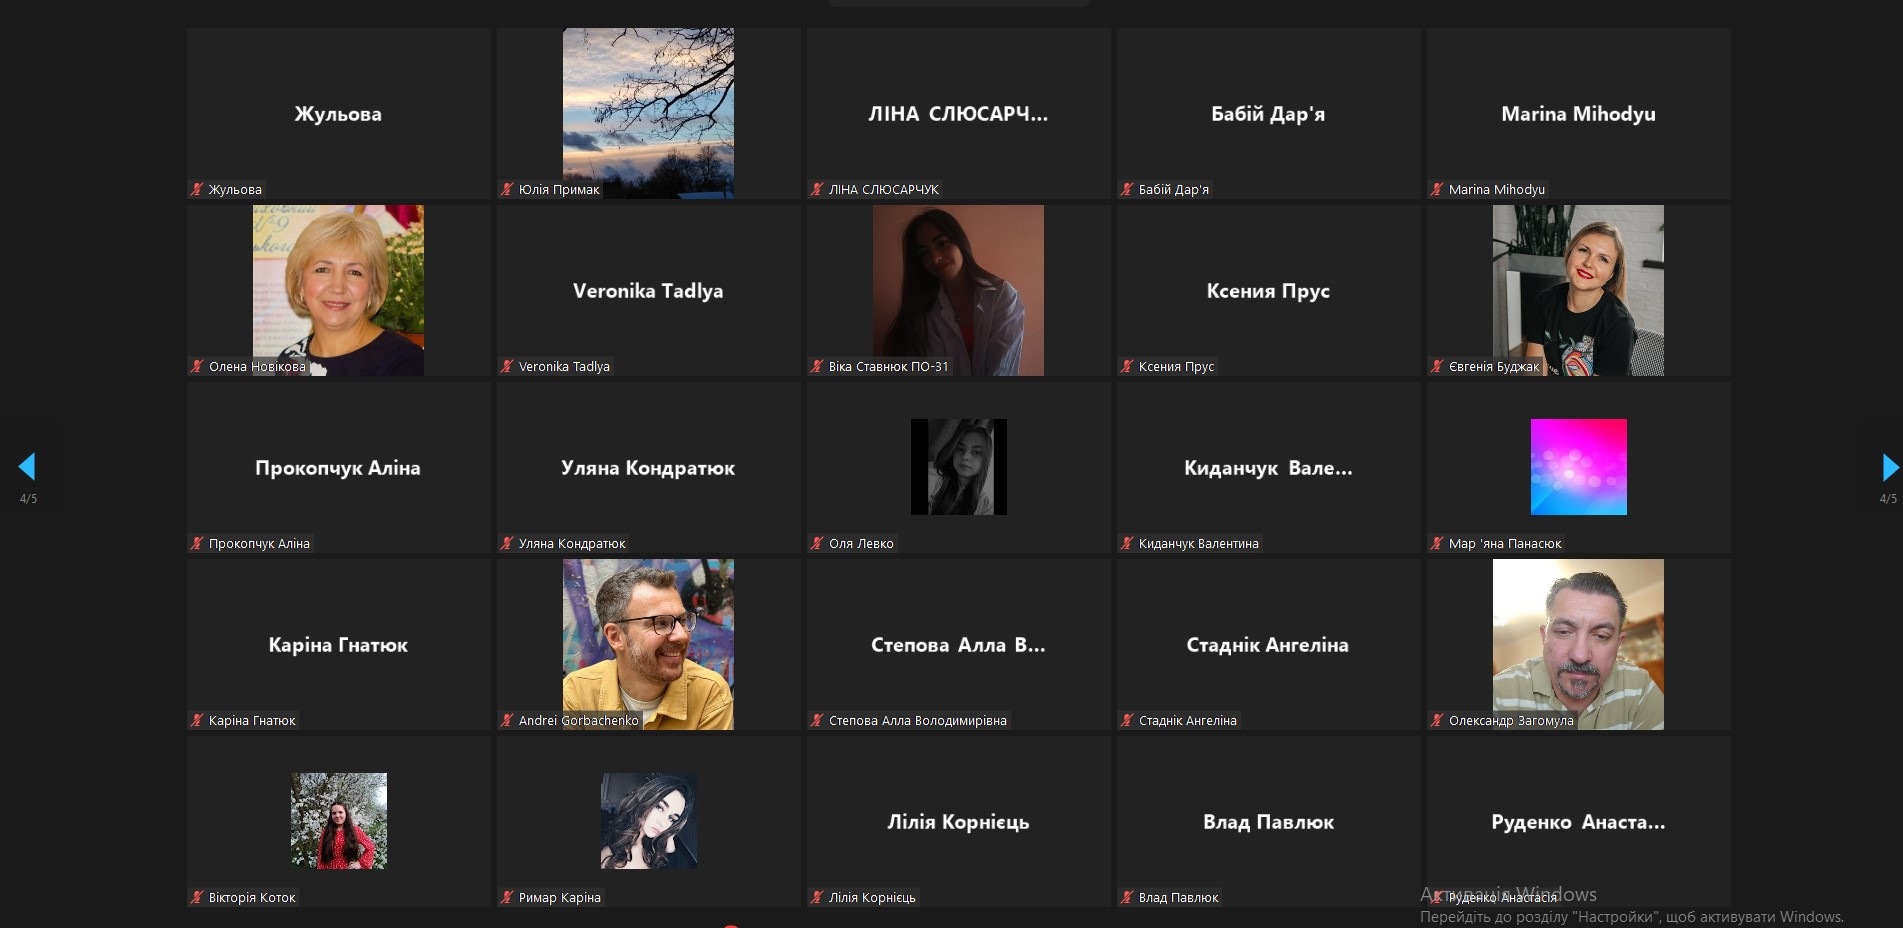Click muted mic icon beside Стаднік Ангеліна
1903x928 pixels.
pyautogui.click(x=1127, y=720)
